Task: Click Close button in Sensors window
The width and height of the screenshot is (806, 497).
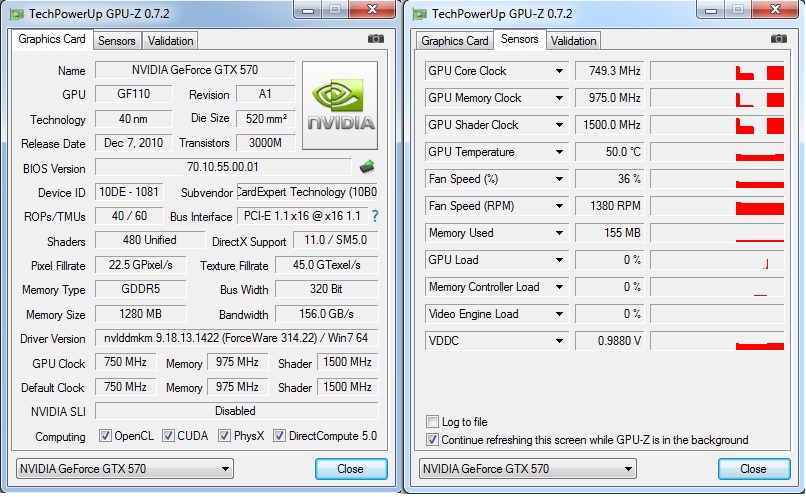Action: [x=754, y=469]
